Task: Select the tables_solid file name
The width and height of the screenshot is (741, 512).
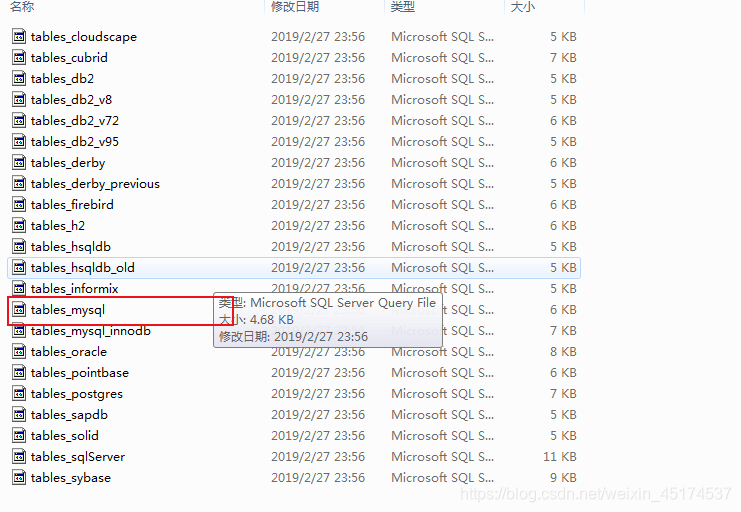Action: pos(64,435)
